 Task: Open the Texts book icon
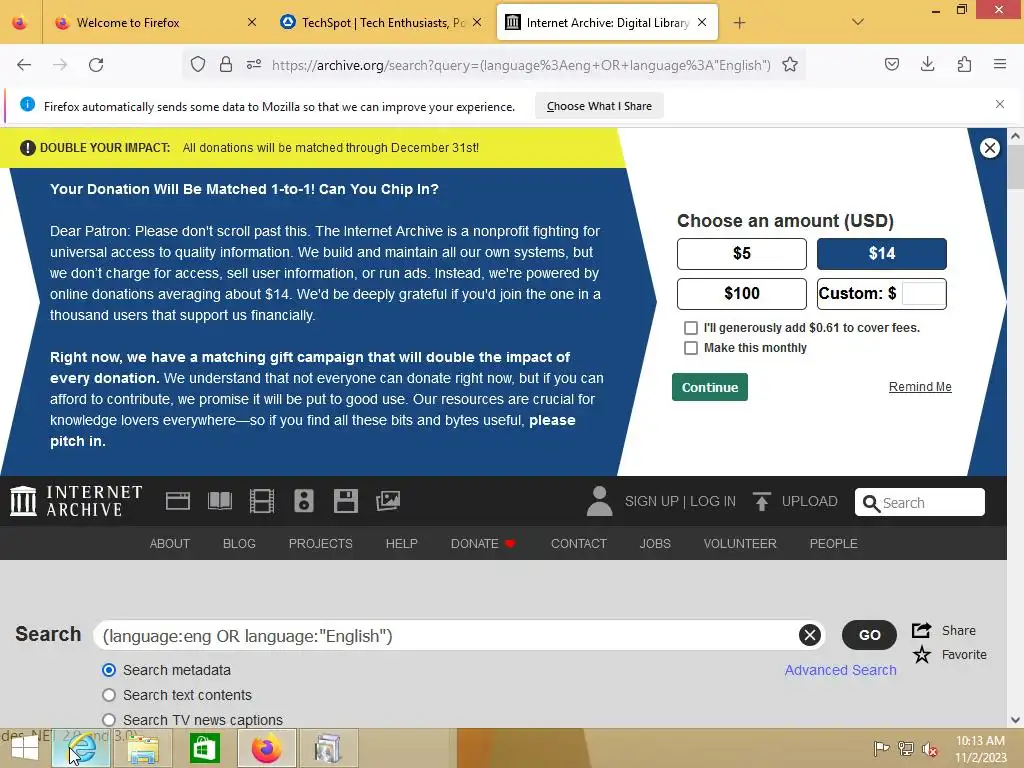click(219, 501)
